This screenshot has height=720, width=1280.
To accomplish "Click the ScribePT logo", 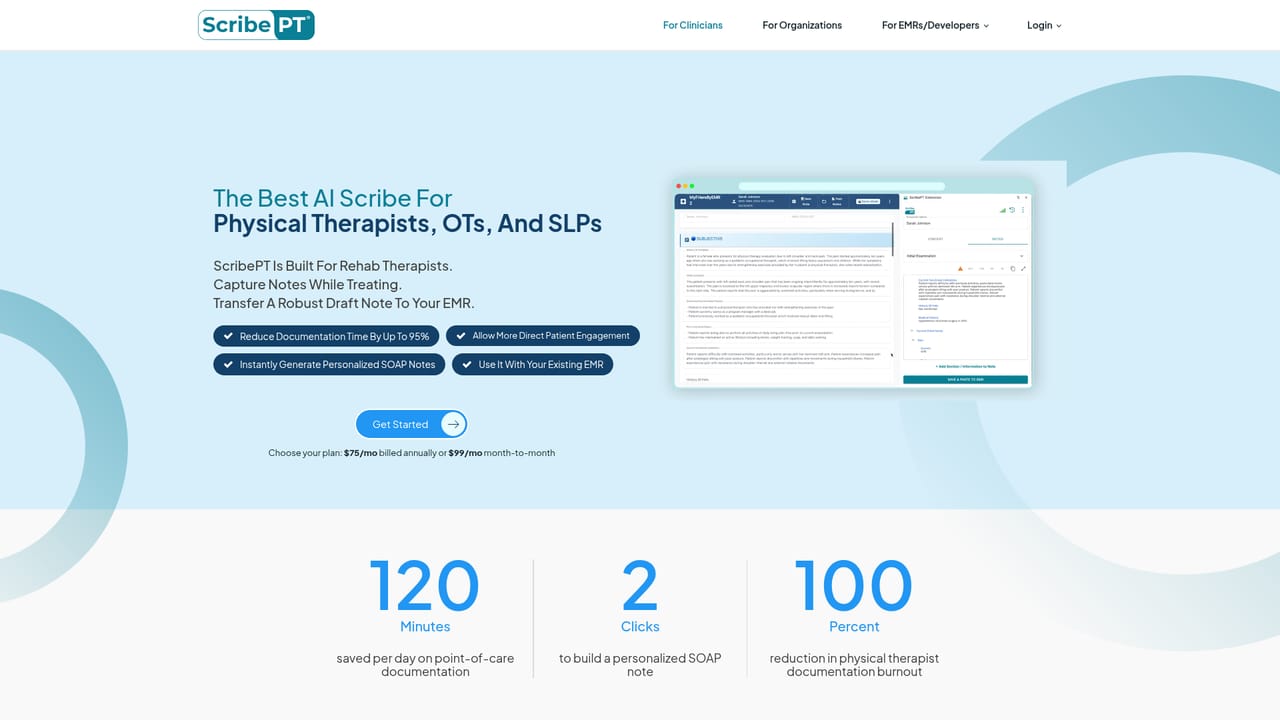I will pos(256,25).
